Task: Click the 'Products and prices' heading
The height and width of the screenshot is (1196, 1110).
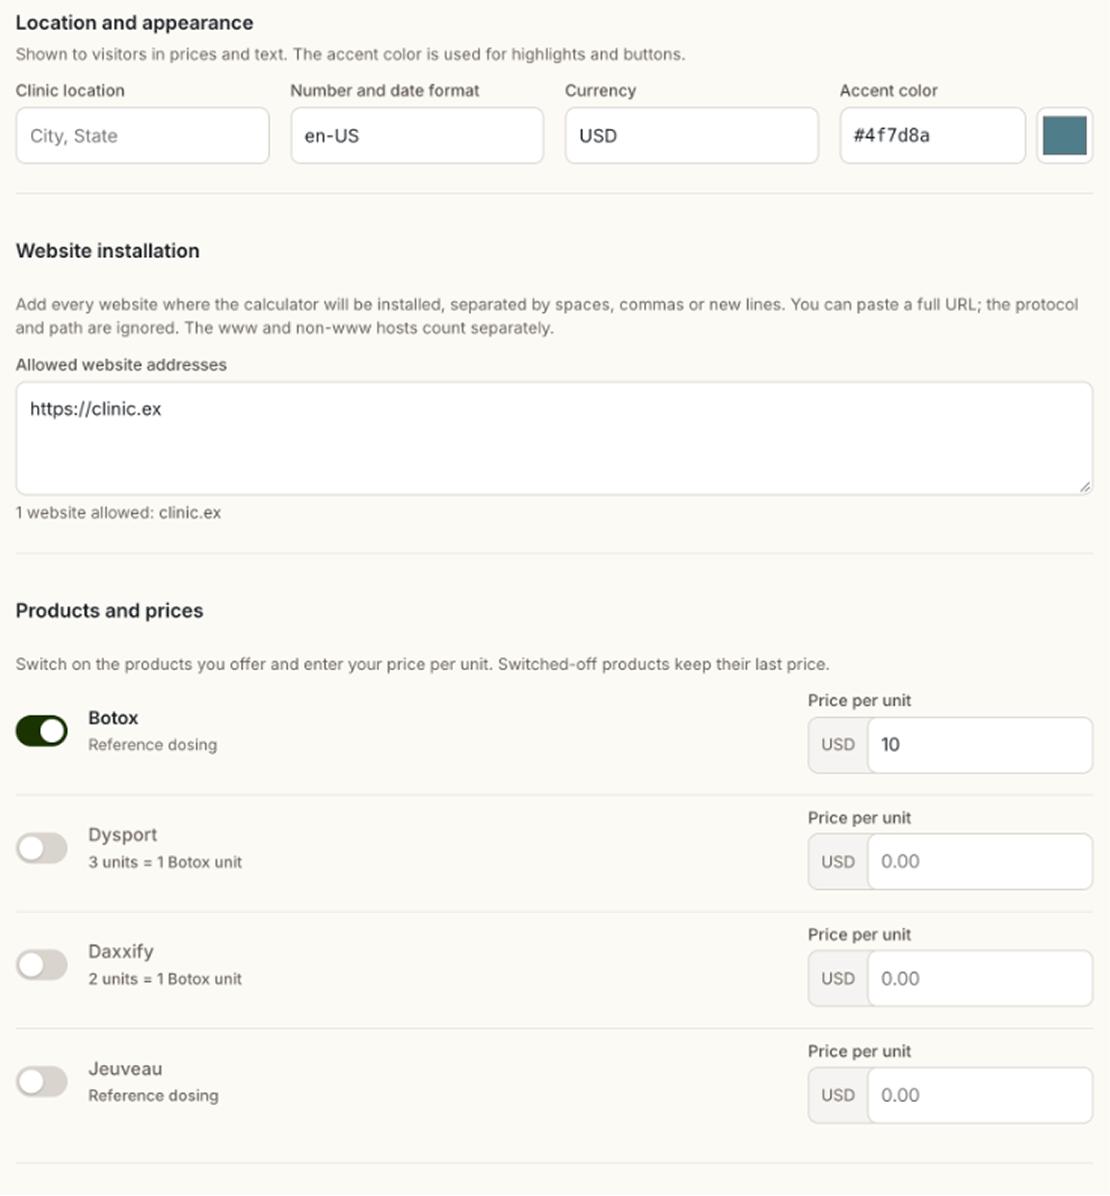Action: 109,611
